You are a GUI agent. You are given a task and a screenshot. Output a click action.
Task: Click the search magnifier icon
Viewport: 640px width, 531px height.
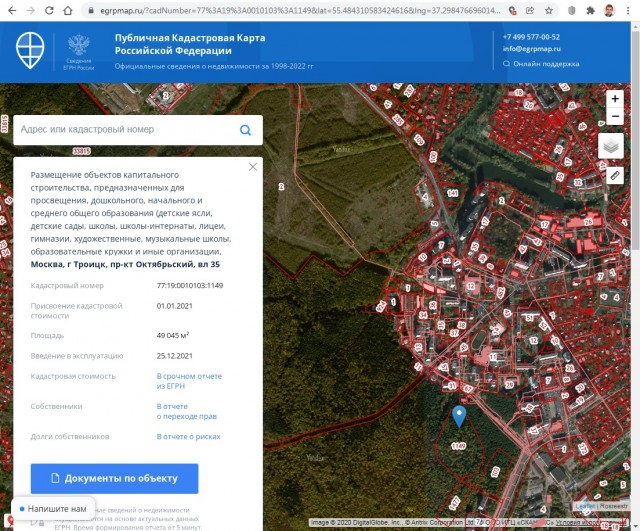[x=246, y=130]
